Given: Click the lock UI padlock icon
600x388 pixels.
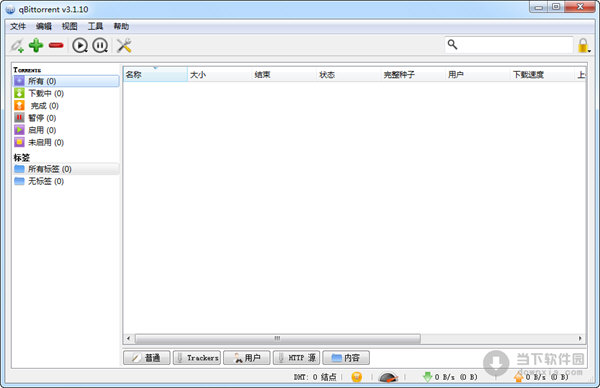Looking at the screenshot, I should pos(584,46).
